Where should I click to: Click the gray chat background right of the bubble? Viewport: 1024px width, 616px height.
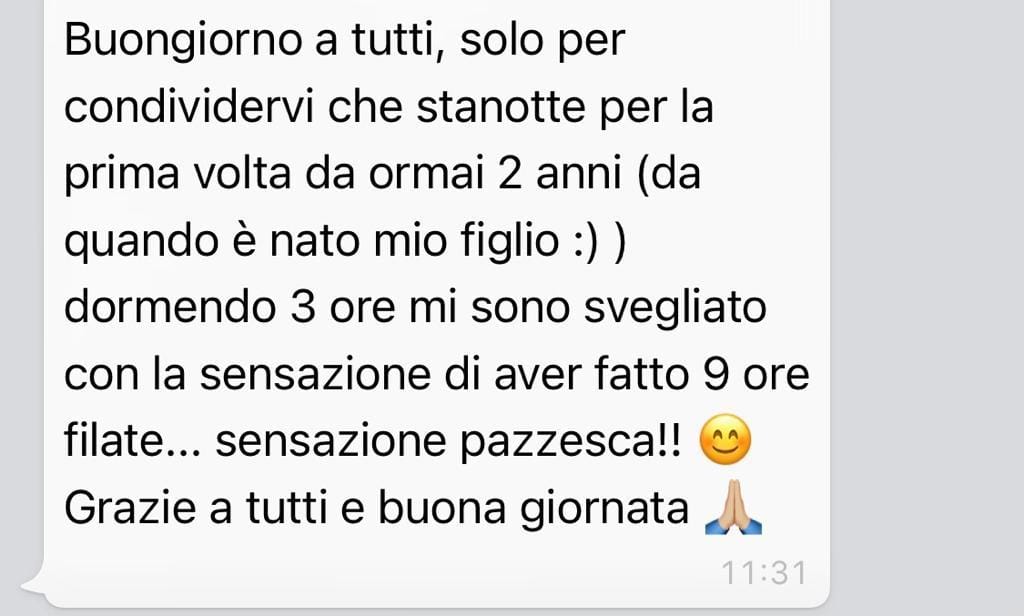click(927, 307)
